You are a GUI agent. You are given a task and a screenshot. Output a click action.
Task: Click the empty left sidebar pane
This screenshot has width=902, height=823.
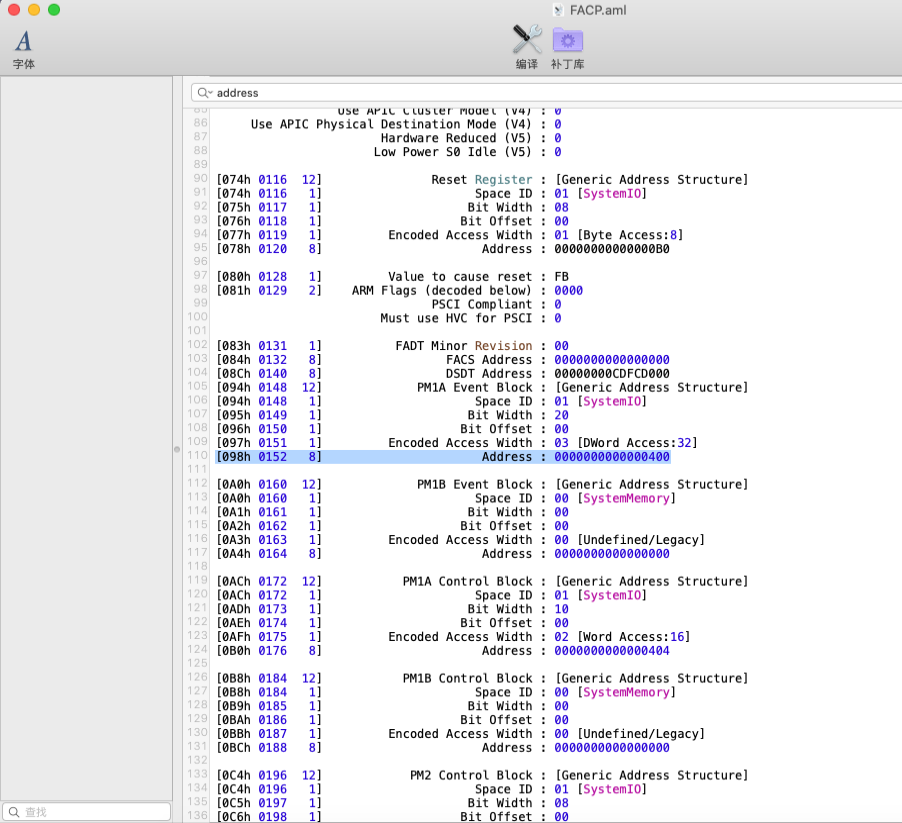point(86,400)
